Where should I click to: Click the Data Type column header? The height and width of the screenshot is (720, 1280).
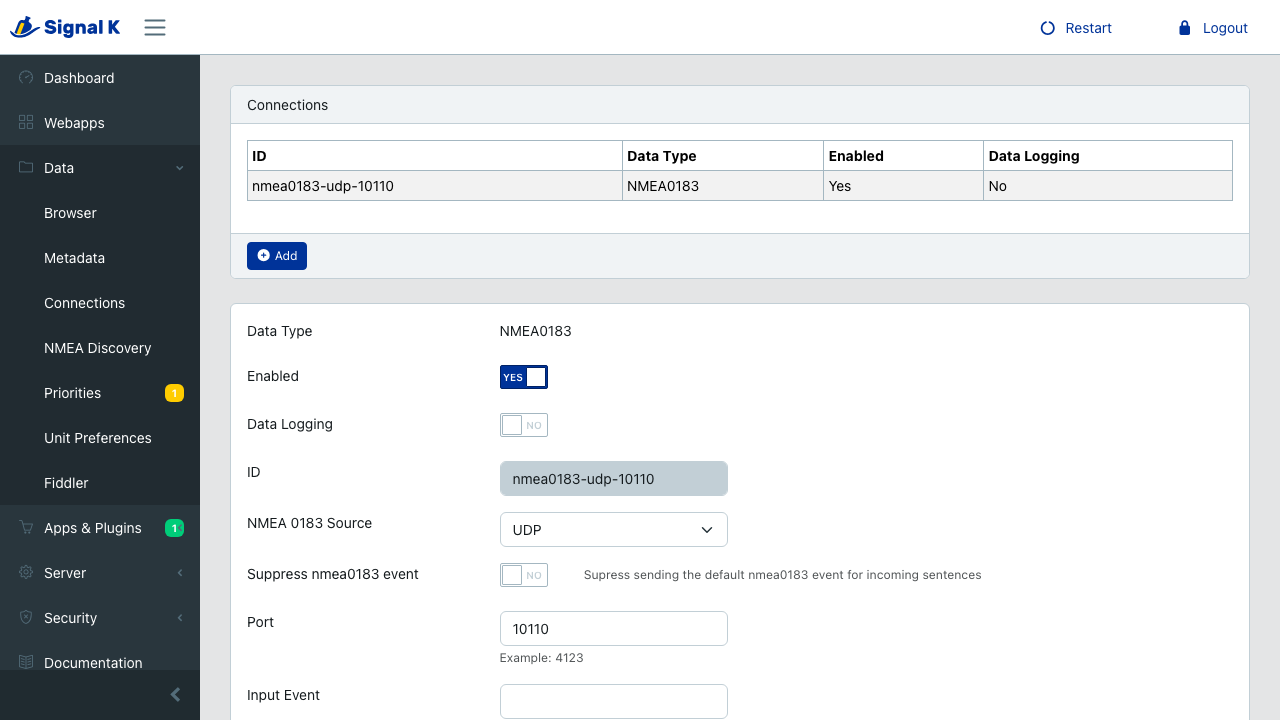tap(723, 156)
